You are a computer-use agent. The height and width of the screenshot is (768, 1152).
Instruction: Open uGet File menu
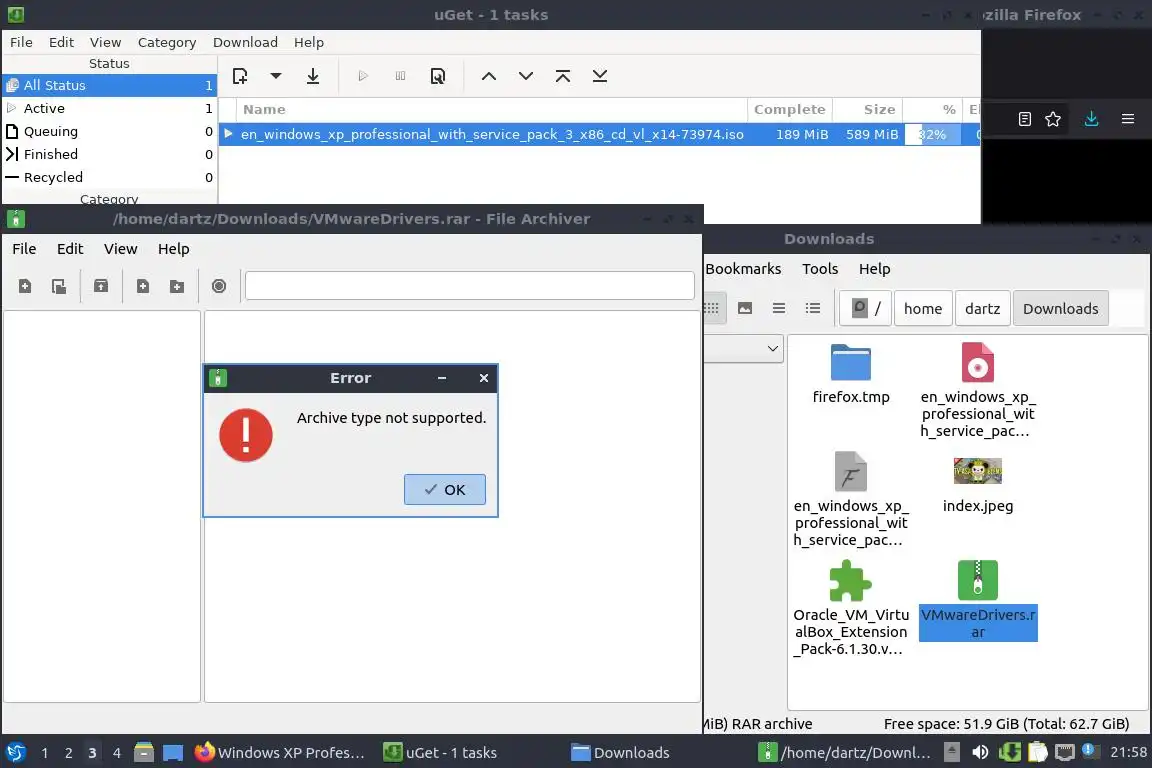tap(21, 43)
